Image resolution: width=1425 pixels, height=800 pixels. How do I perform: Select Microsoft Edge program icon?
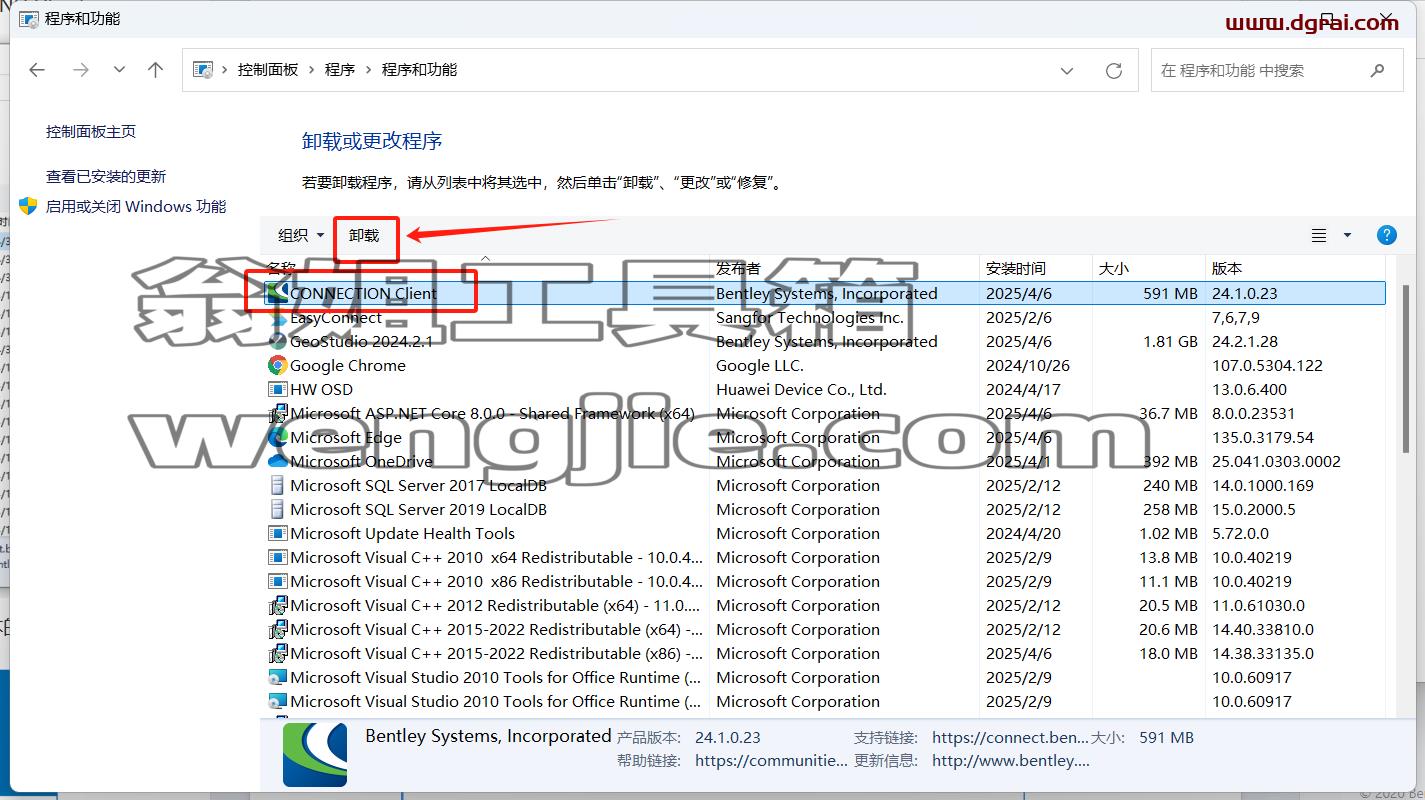[x=277, y=437]
